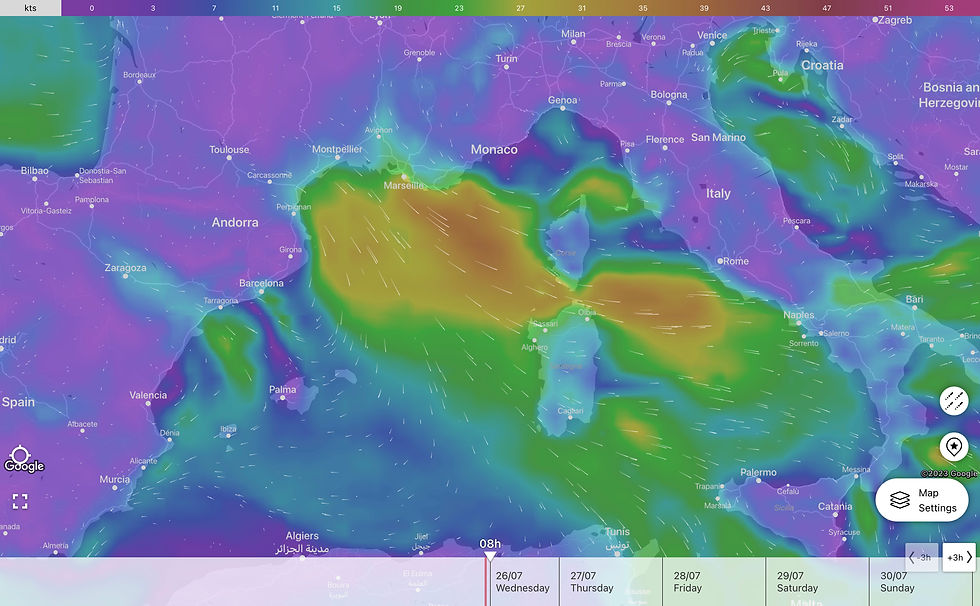Click Sassari label on Sardinia
The width and height of the screenshot is (980, 606).
545,324
